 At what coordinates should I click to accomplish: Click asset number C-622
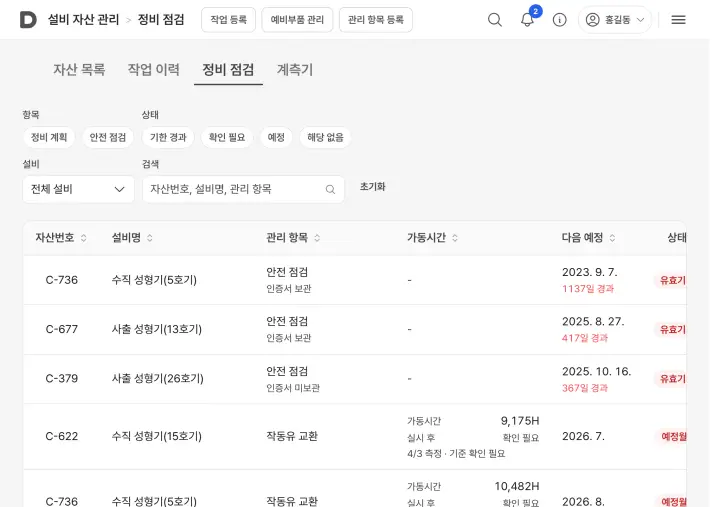pos(62,436)
